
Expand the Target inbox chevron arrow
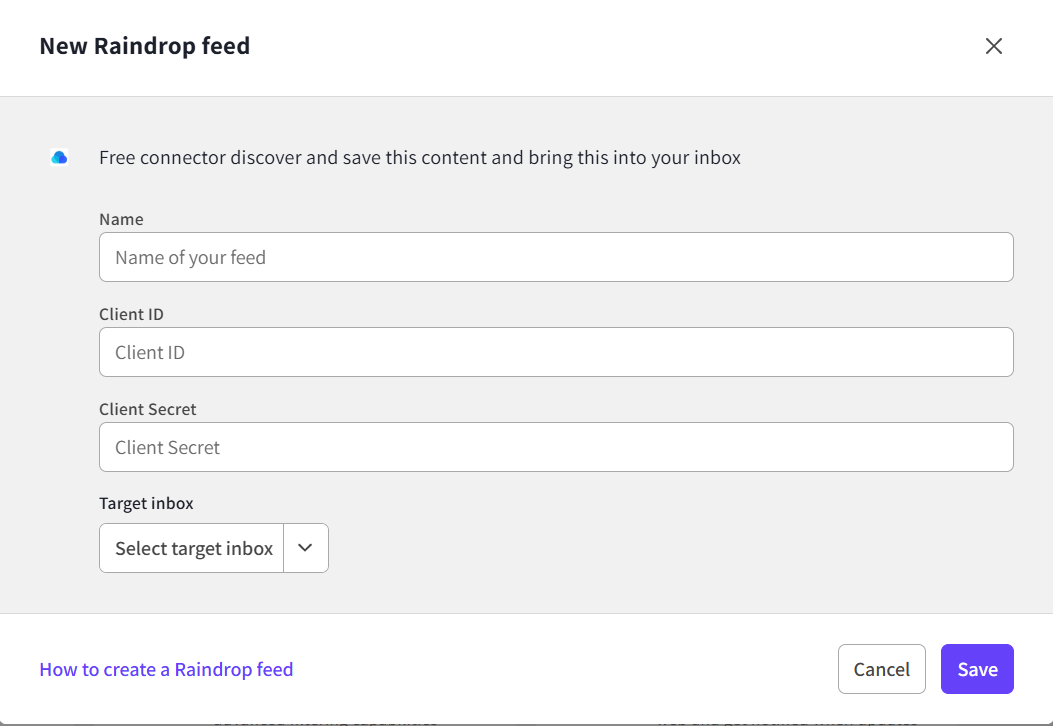306,548
